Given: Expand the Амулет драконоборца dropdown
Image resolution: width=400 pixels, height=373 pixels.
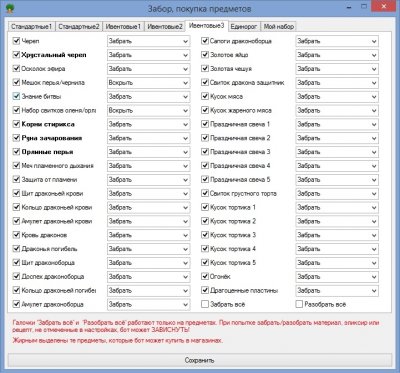Looking at the screenshot, I should coord(148,304).
